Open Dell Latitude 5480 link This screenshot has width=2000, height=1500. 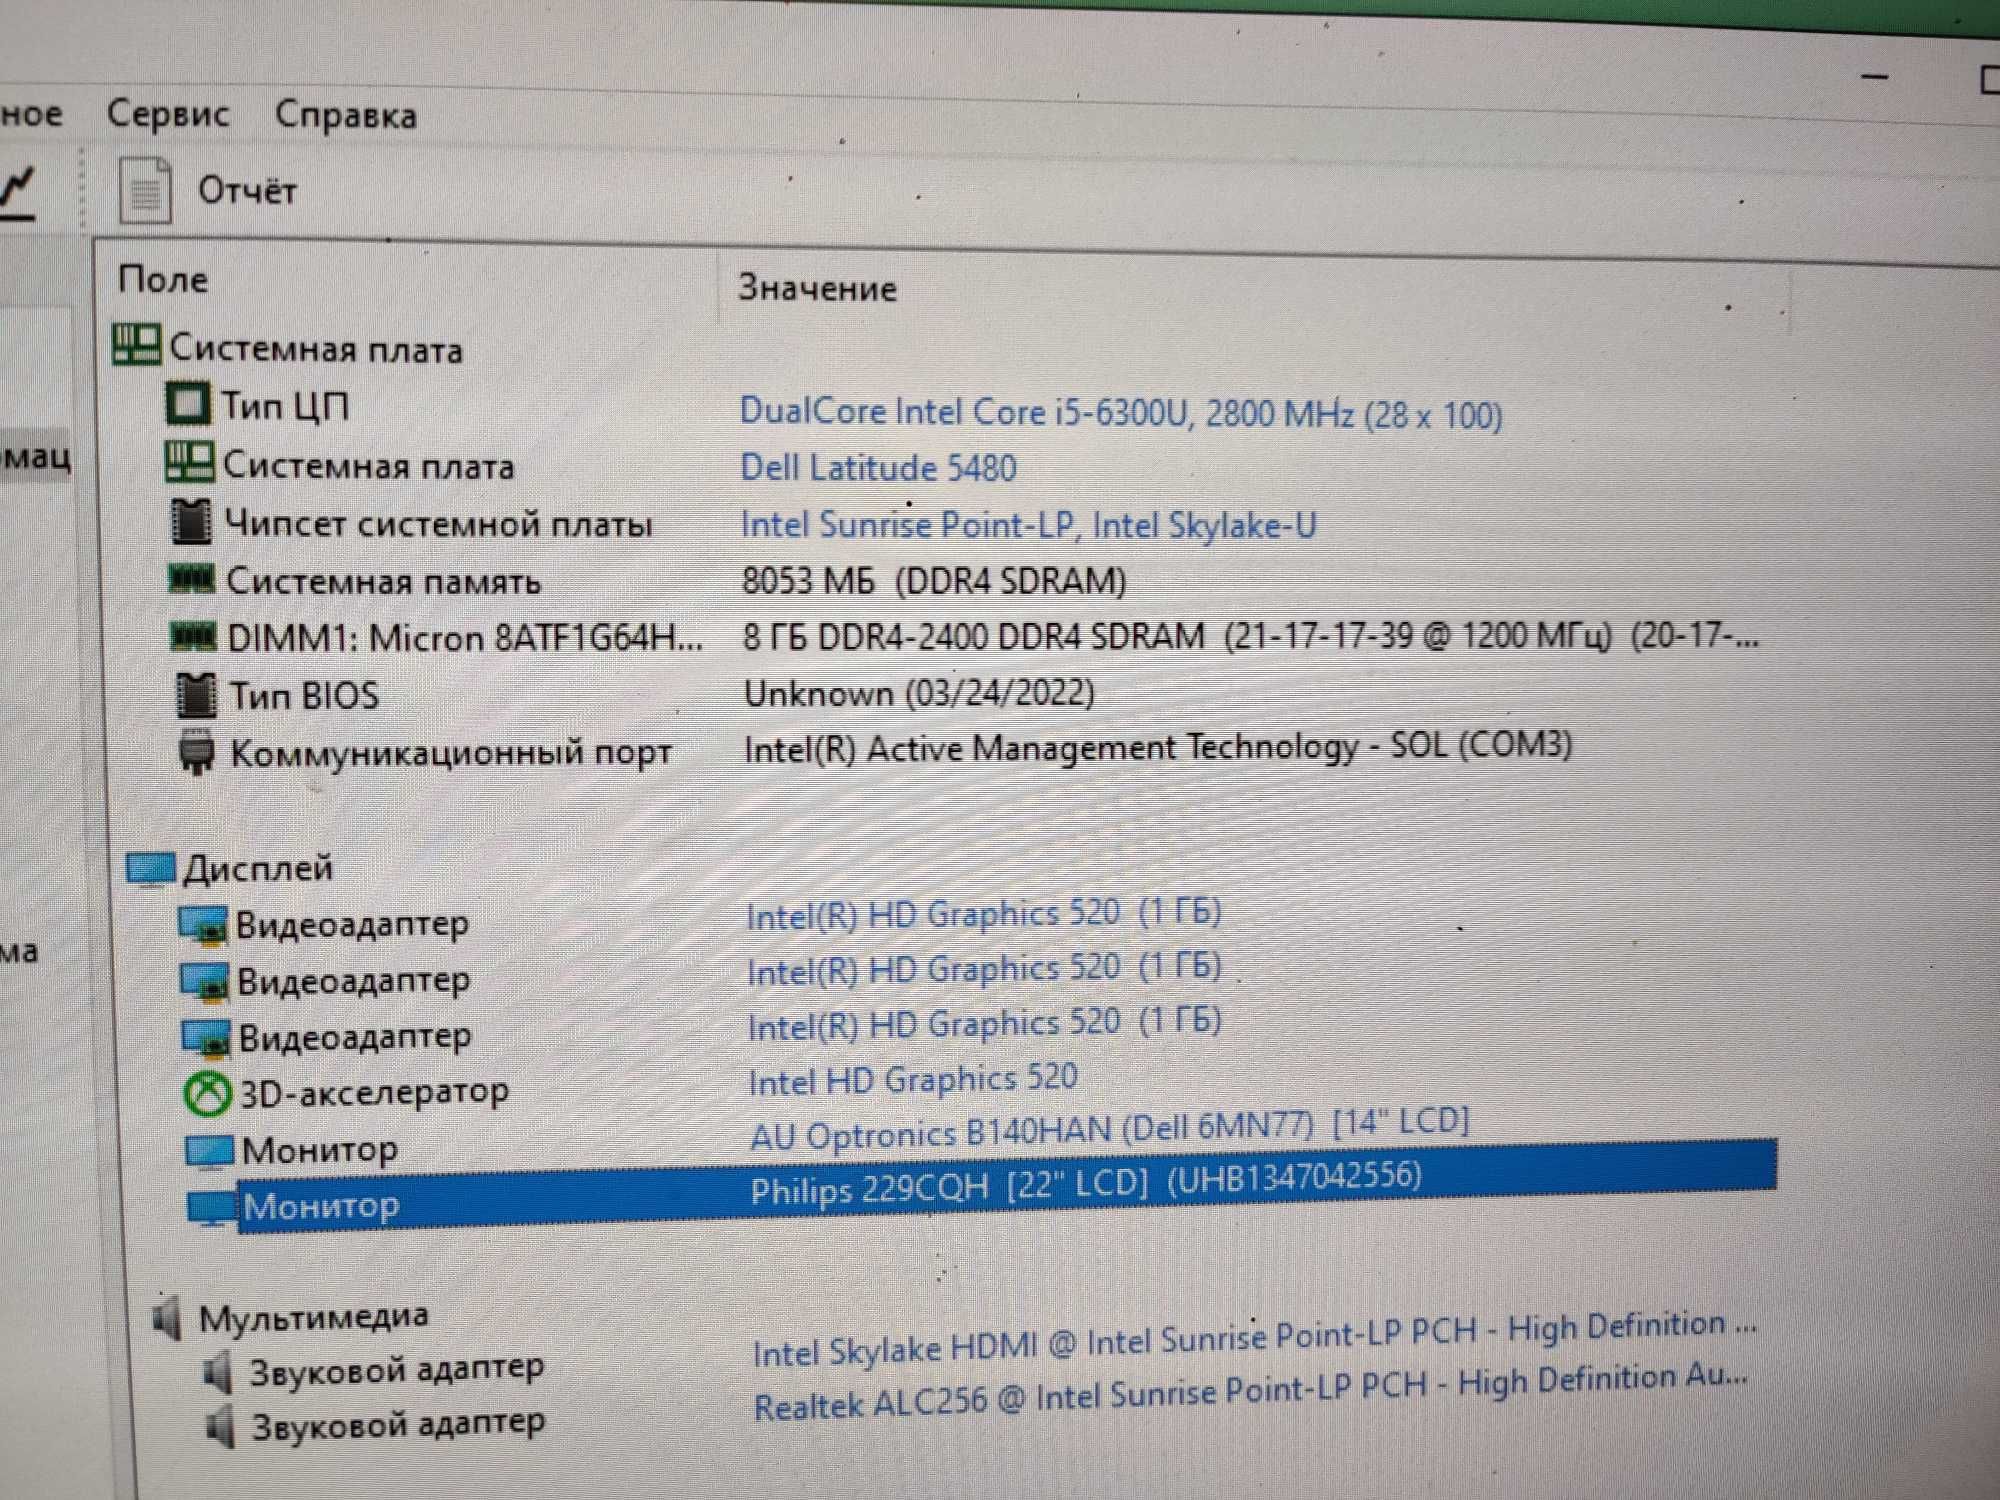click(878, 468)
